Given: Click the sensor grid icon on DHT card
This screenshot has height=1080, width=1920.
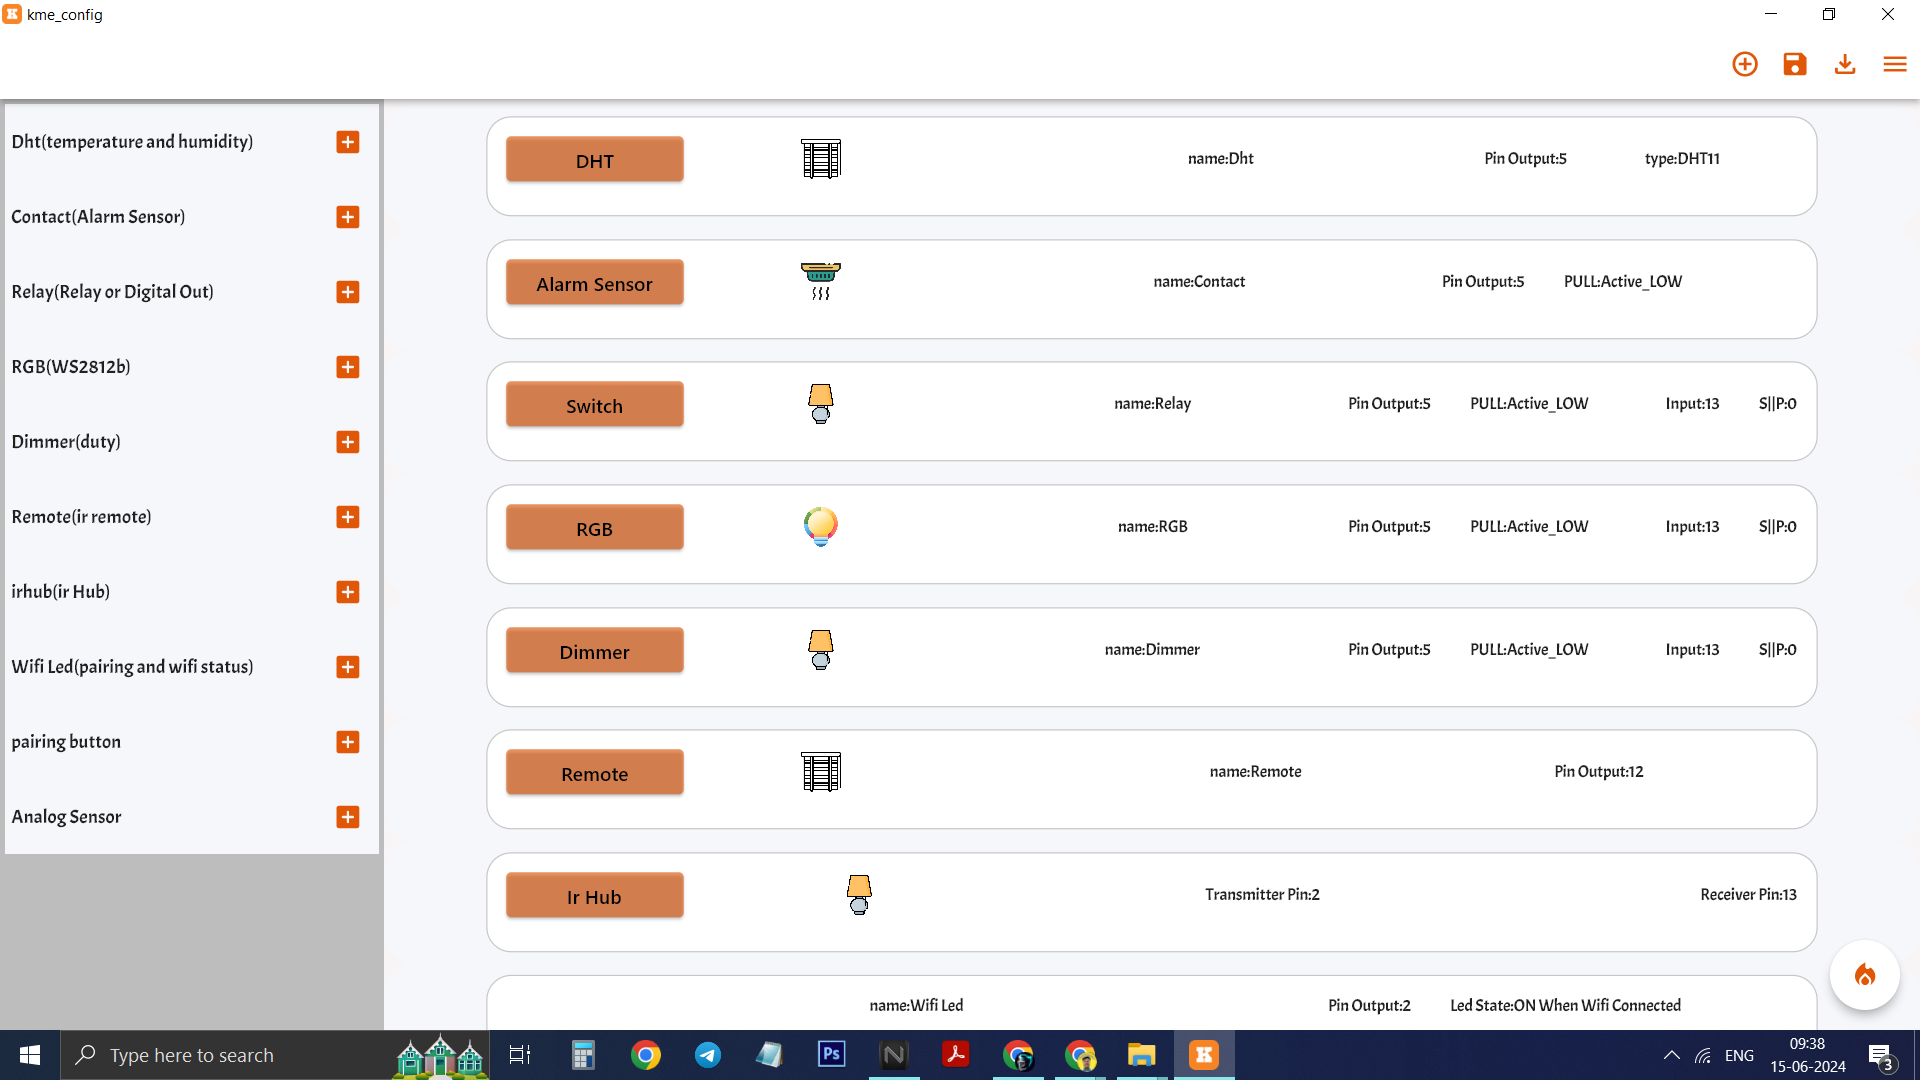Looking at the screenshot, I should (820, 157).
